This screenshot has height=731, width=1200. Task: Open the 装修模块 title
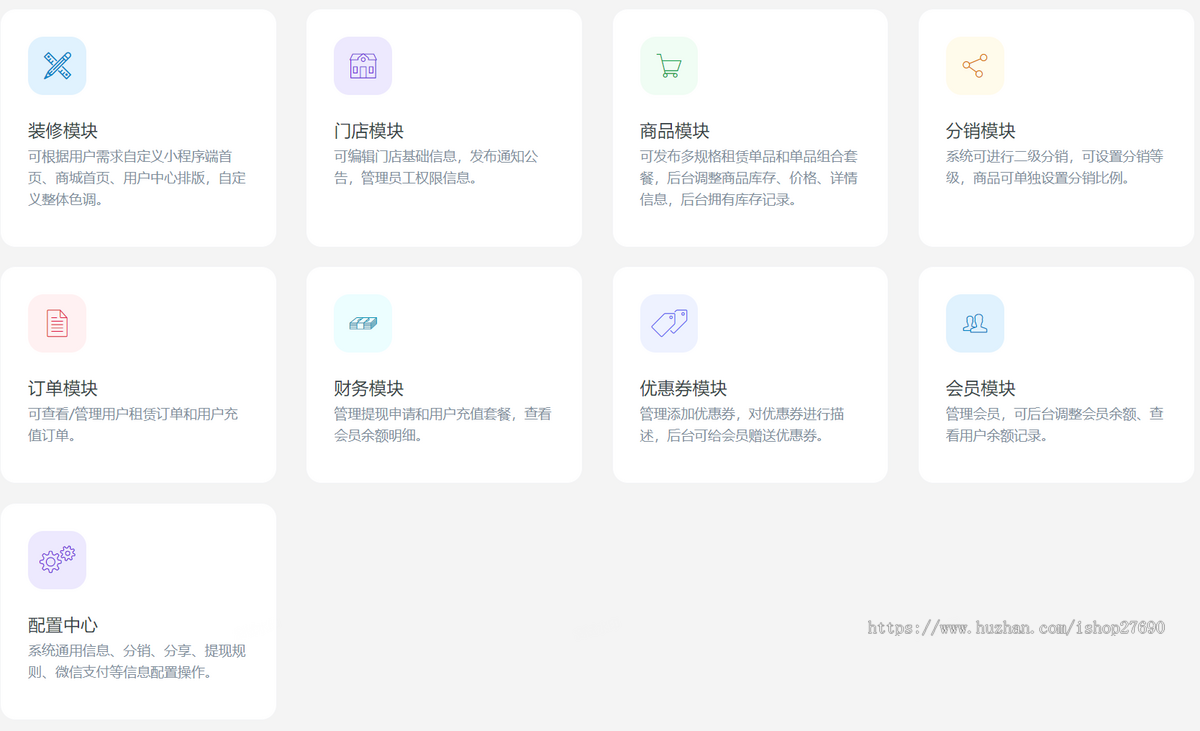point(63,131)
